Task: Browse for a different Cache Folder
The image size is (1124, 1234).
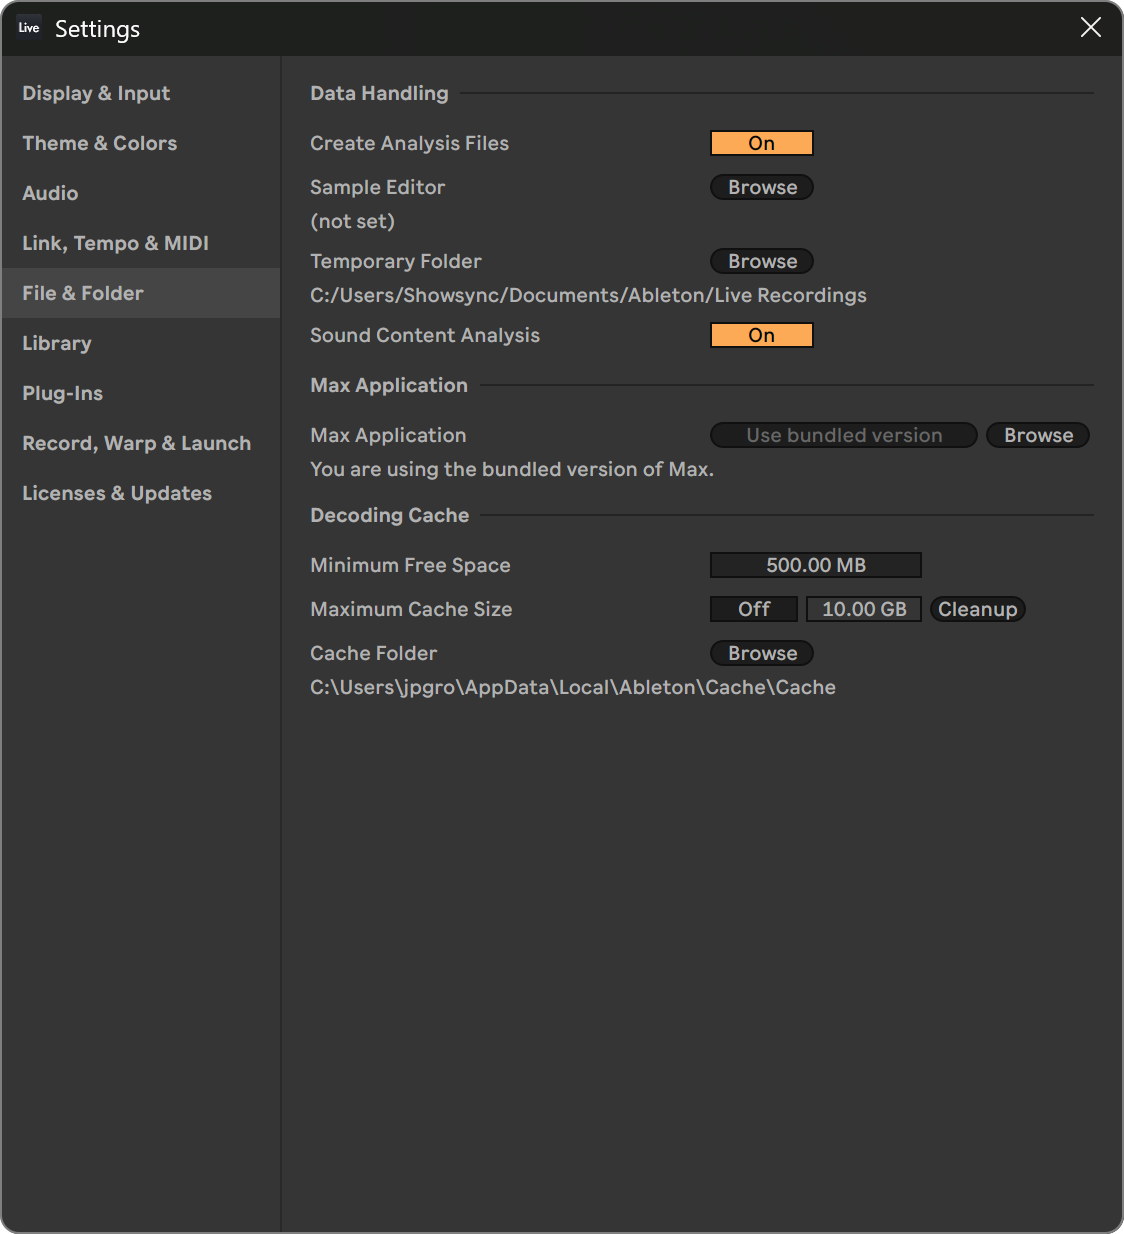Action: point(761,653)
